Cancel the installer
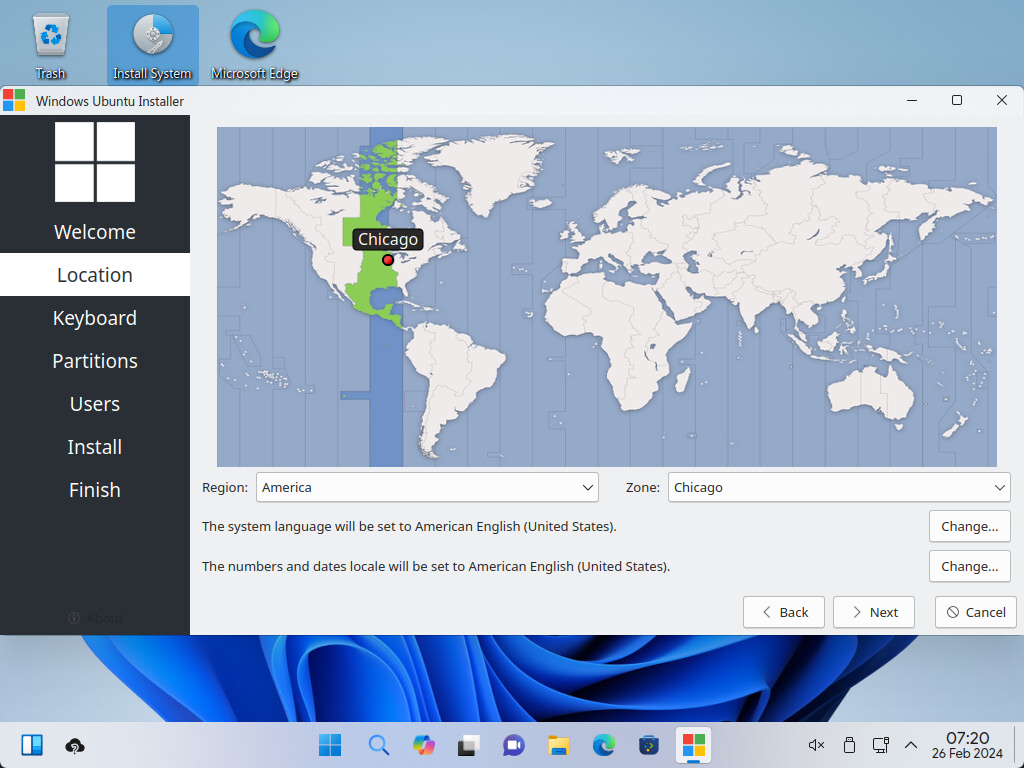Image resolution: width=1024 pixels, height=768 pixels. [976, 612]
